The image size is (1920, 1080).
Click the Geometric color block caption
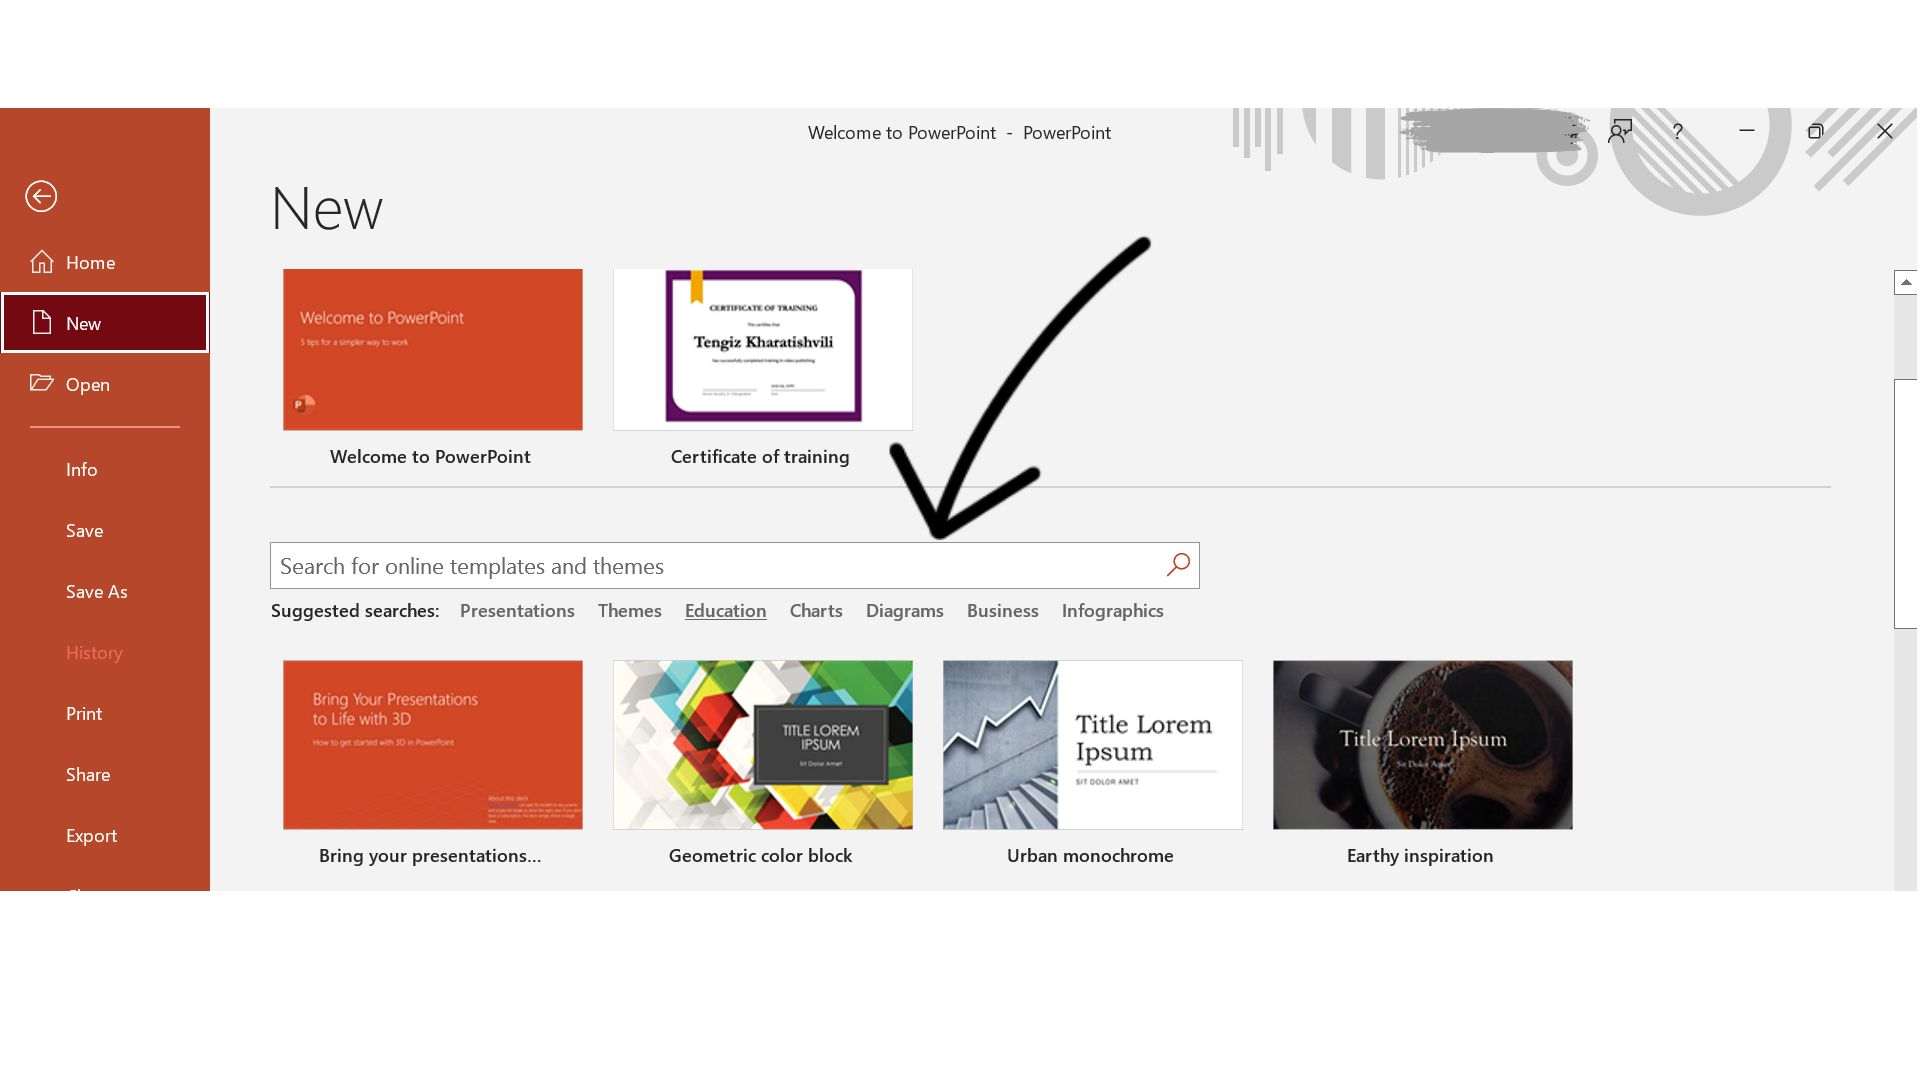pos(760,855)
